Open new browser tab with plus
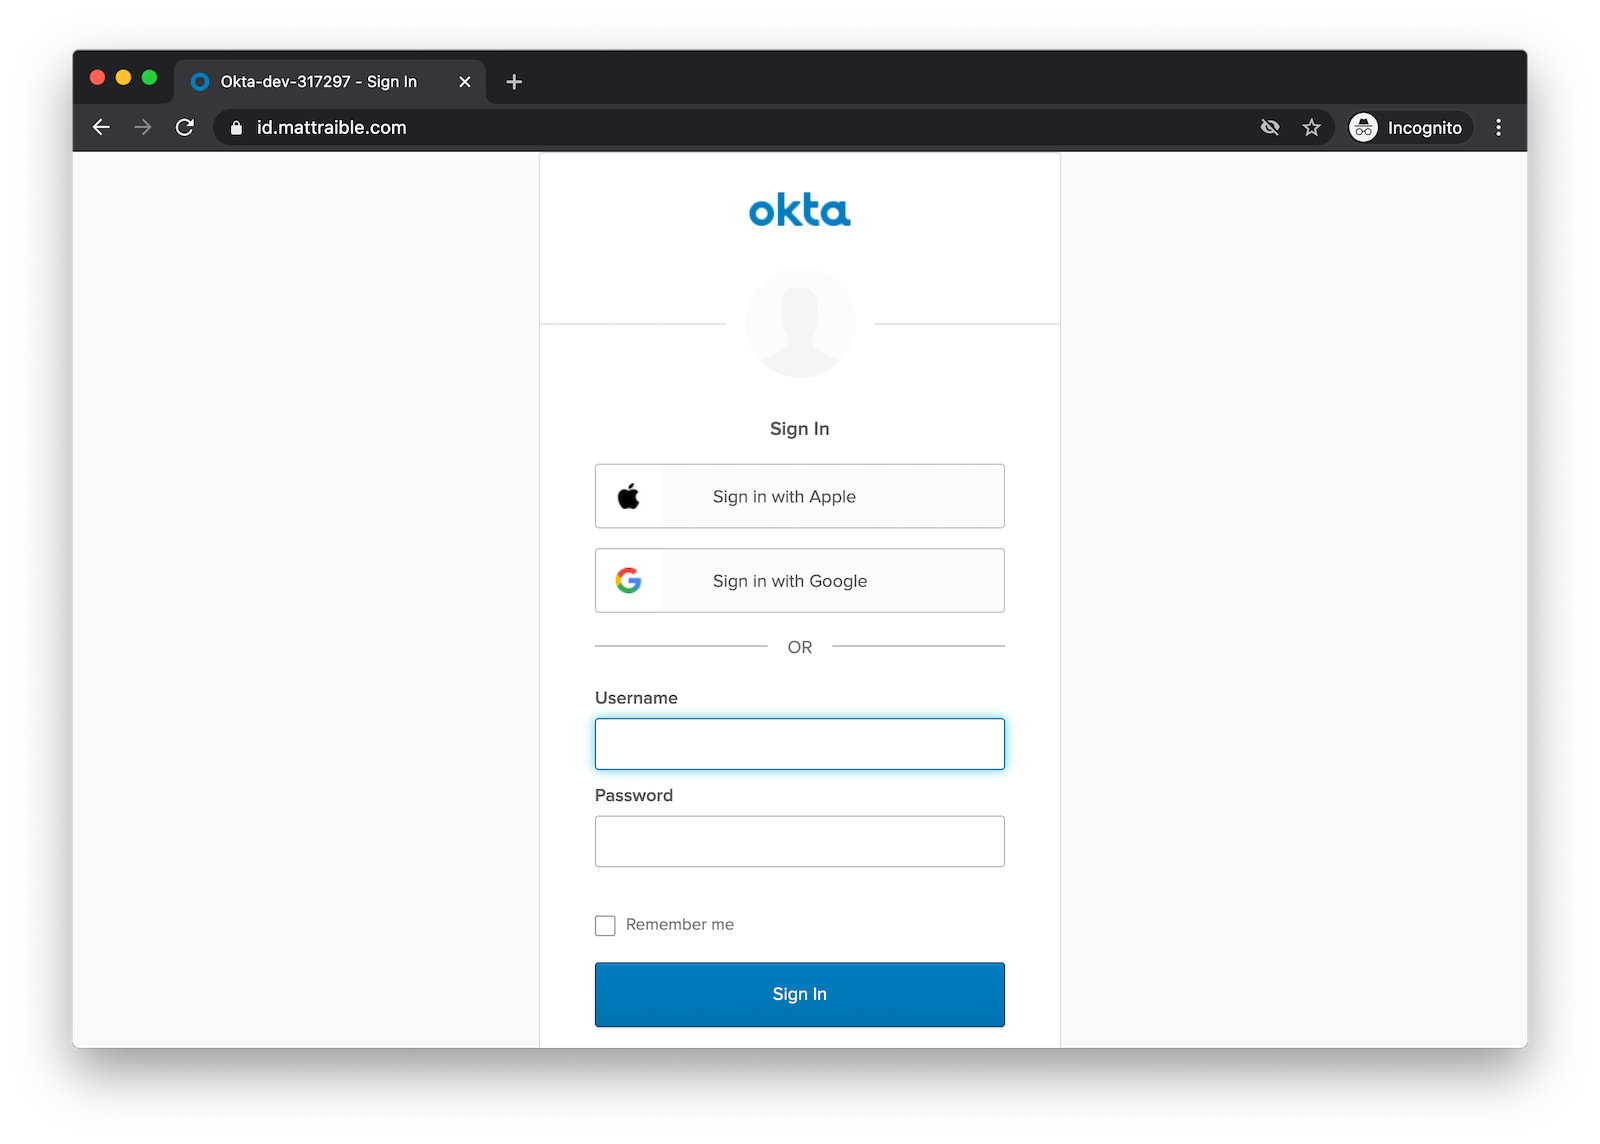This screenshot has width=1600, height=1144. 514,82
